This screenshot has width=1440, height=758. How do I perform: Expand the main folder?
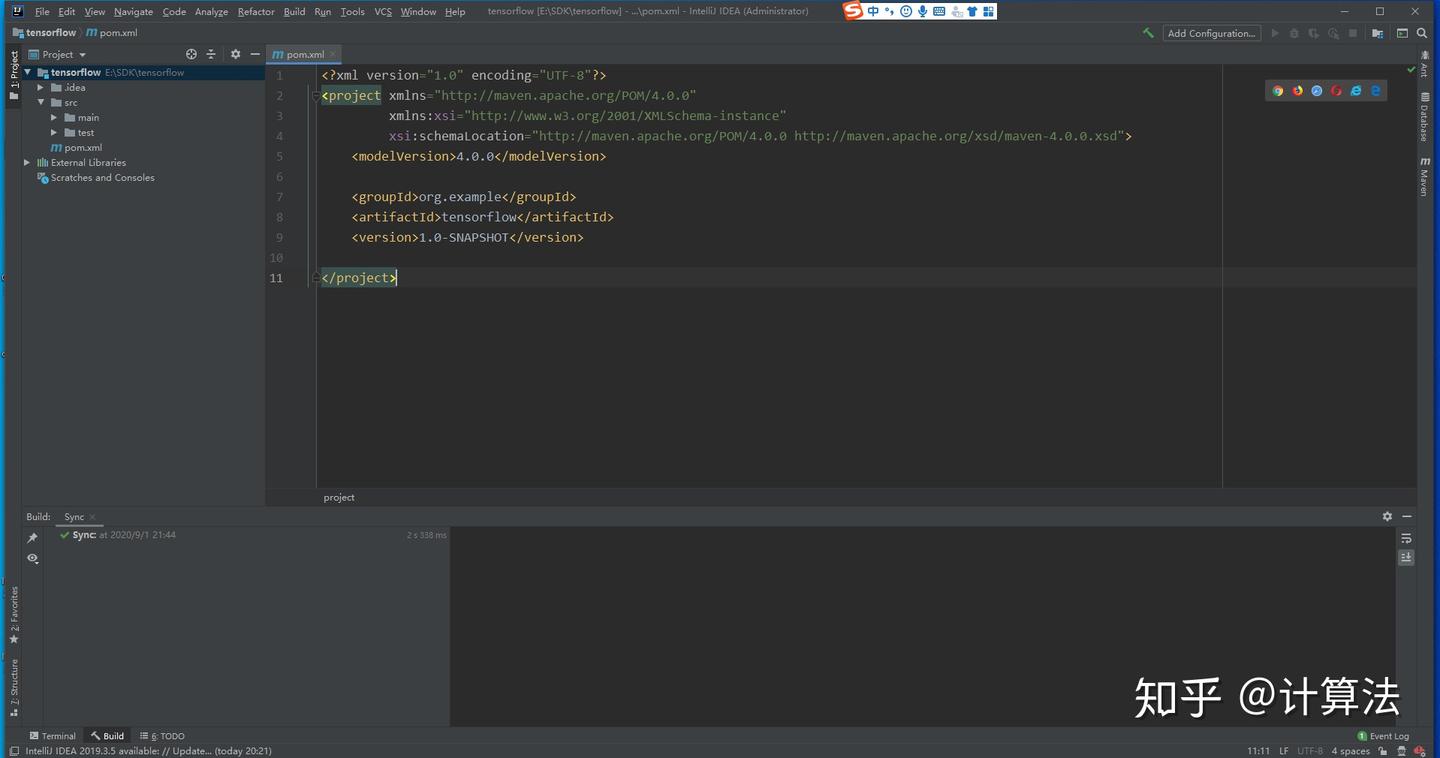tap(54, 117)
